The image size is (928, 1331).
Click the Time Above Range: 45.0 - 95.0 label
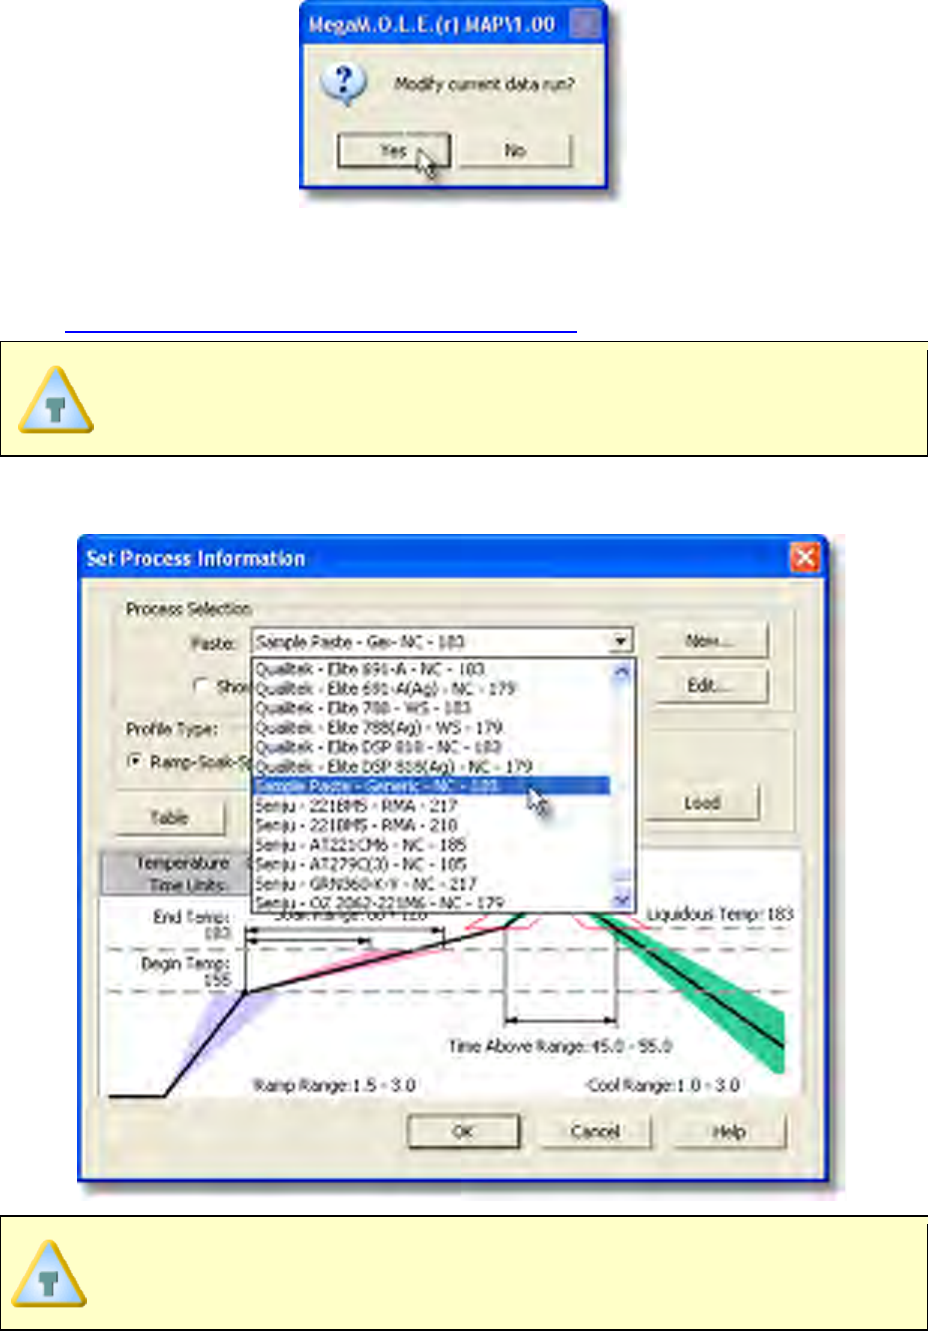pos(560,1046)
